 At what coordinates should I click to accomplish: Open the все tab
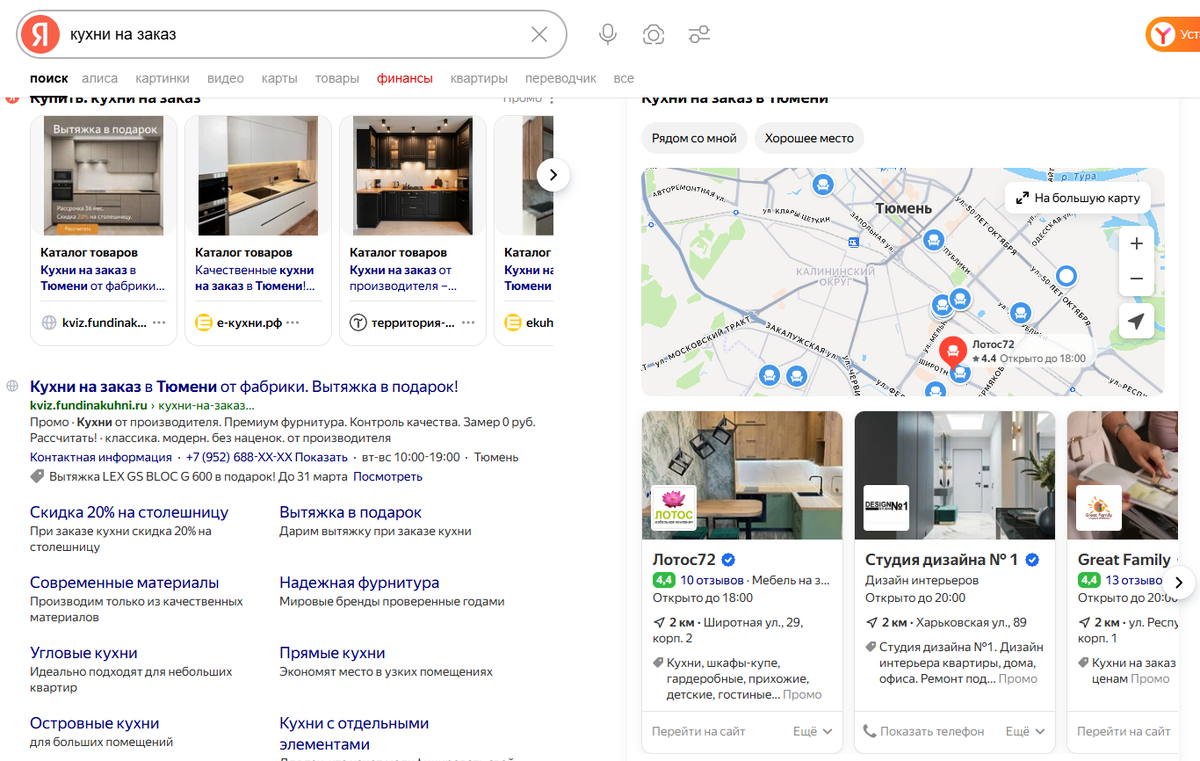click(x=624, y=78)
